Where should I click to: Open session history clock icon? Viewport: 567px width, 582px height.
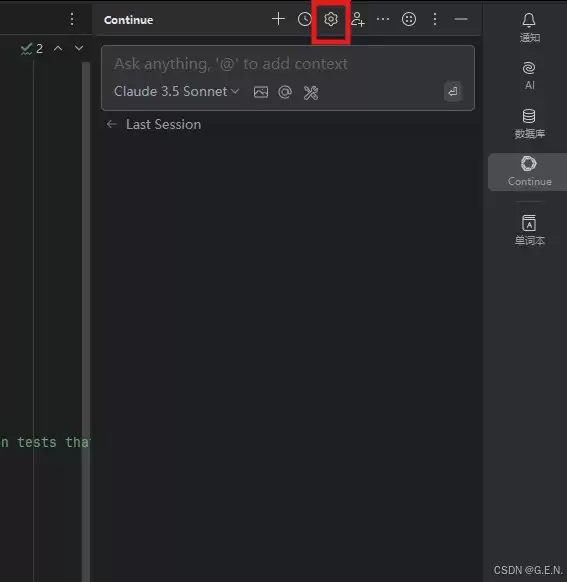pyautogui.click(x=304, y=19)
